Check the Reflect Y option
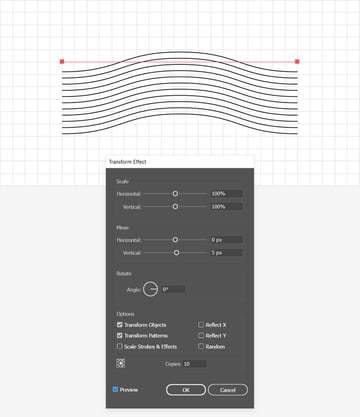 [201, 335]
